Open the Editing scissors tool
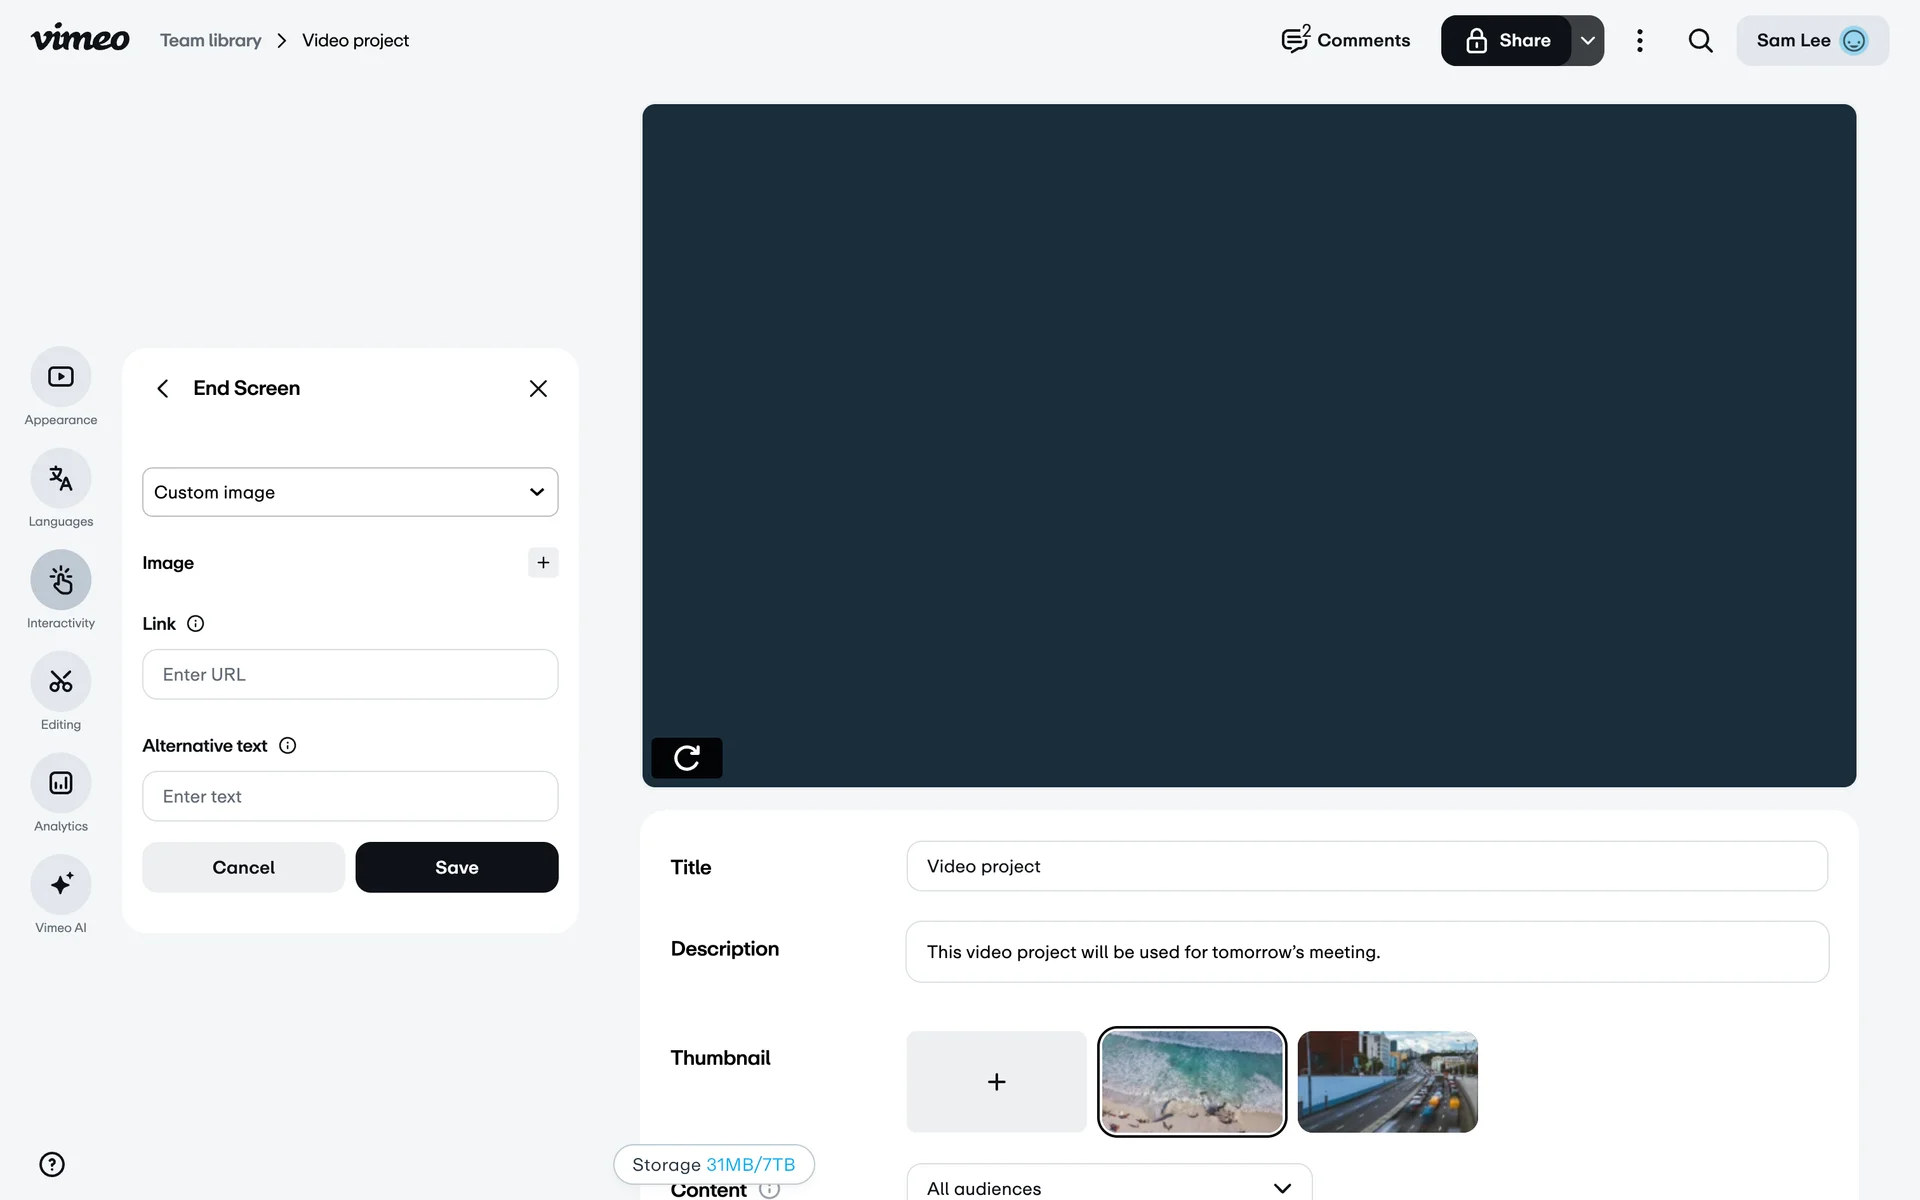Image resolution: width=1920 pixels, height=1200 pixels. (61, 682)
